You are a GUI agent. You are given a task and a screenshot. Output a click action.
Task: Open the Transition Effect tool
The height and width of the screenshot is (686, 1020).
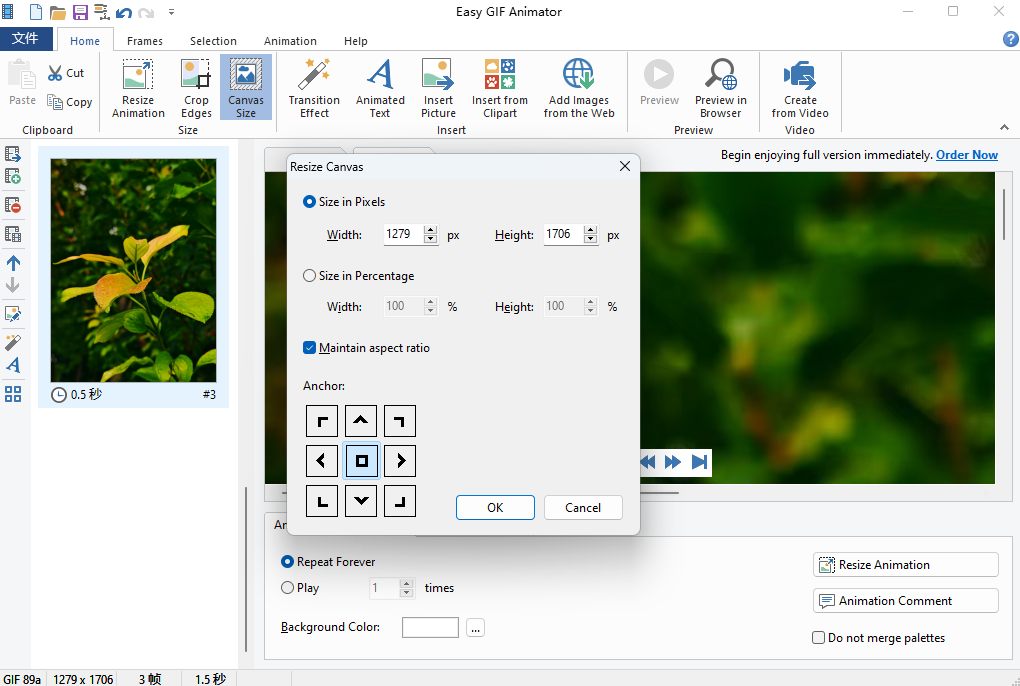[x=313, y=87]
